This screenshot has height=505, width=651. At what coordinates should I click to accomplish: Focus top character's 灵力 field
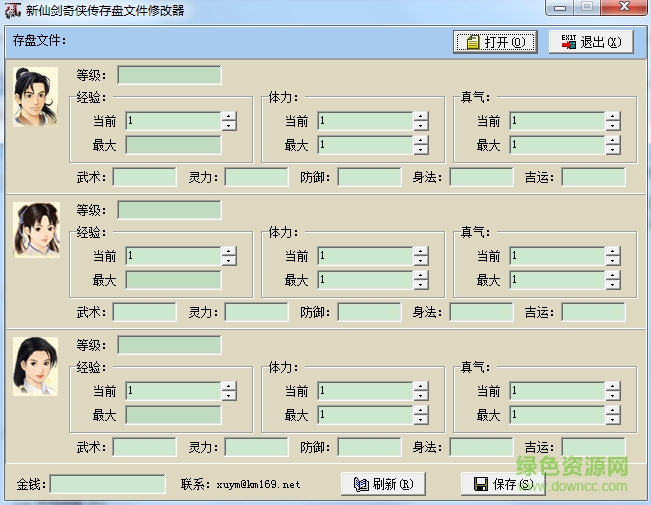click(257, 177)
